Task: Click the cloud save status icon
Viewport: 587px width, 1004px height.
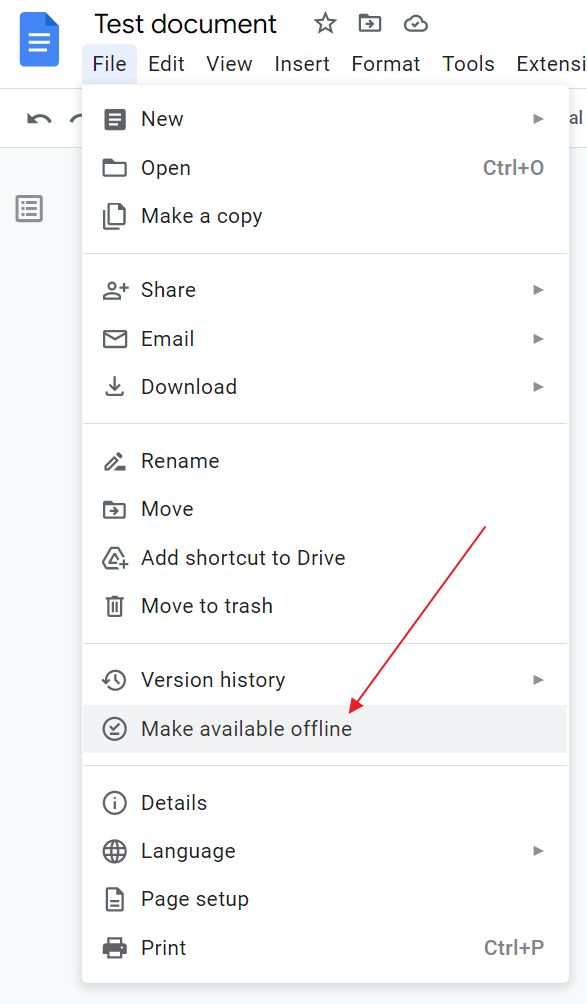Action: (415, 23)
